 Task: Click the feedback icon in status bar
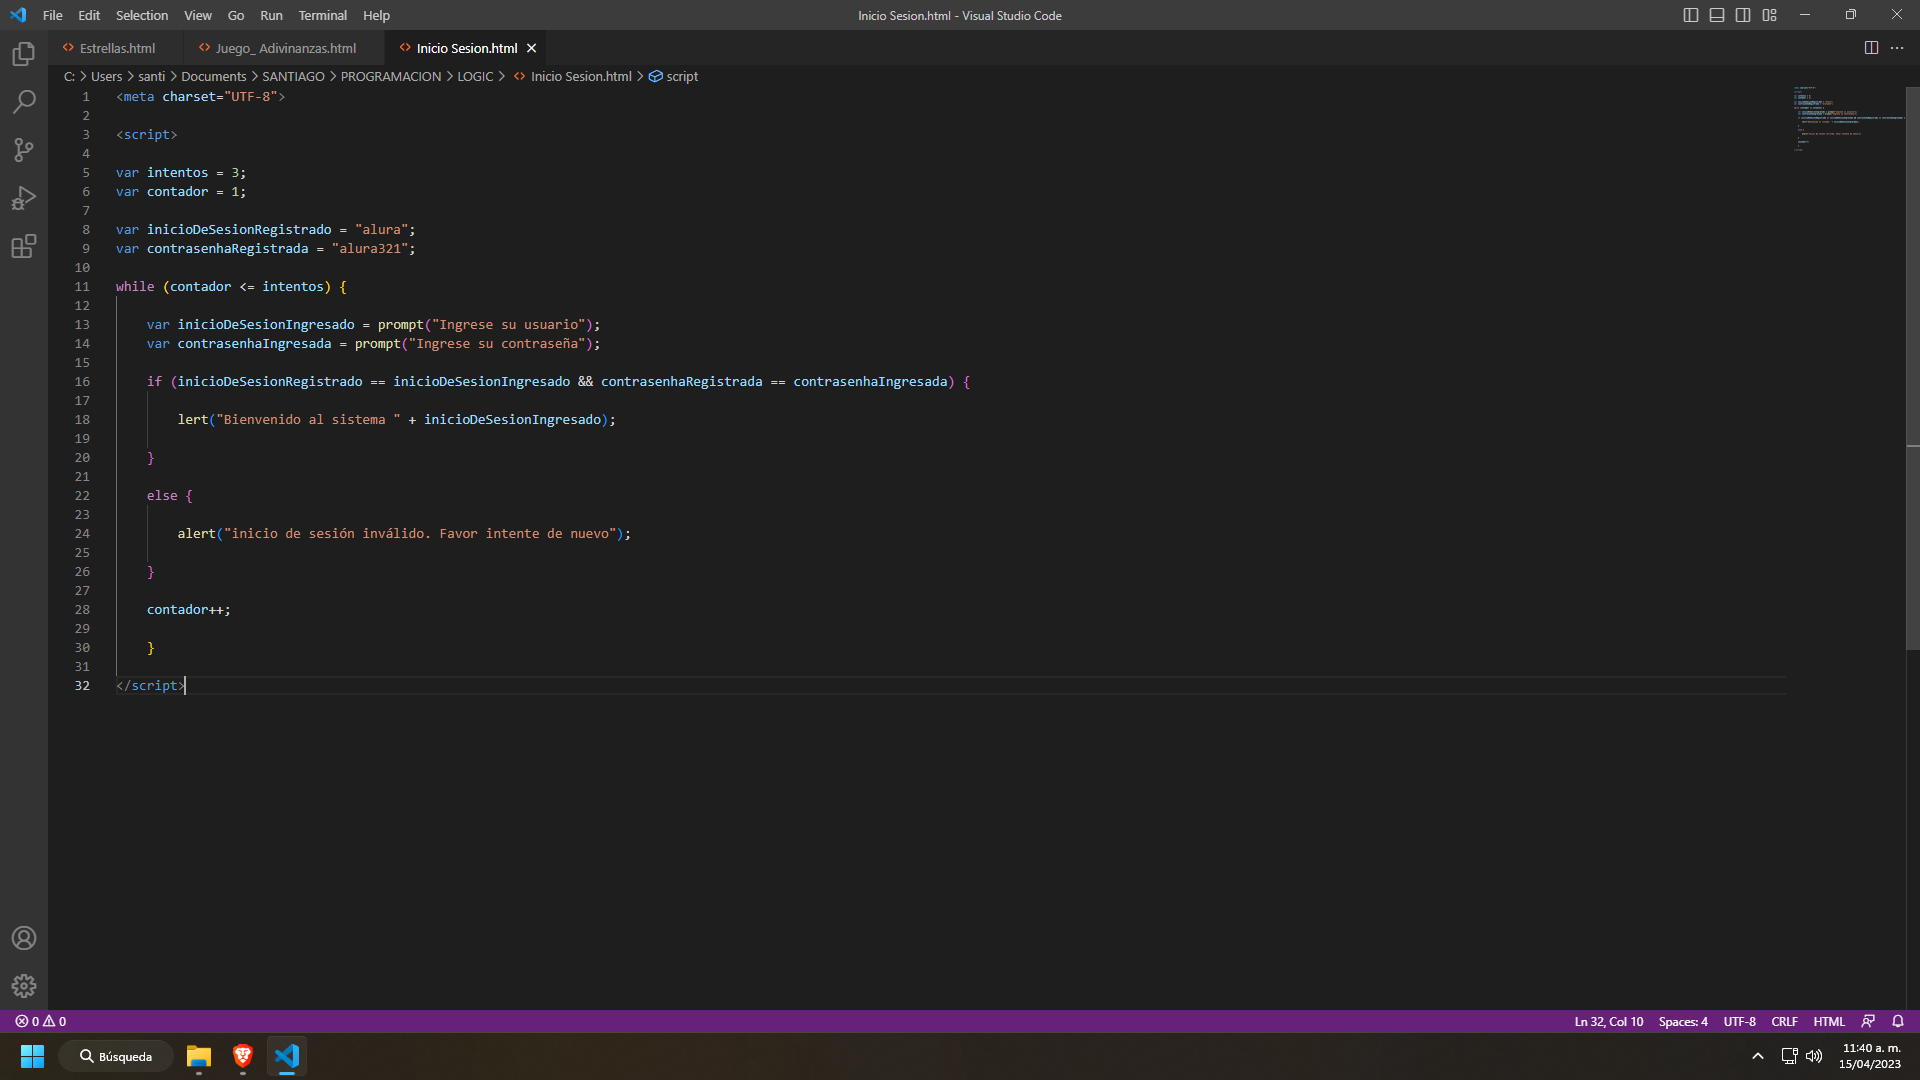[x=1868, y=1021]
